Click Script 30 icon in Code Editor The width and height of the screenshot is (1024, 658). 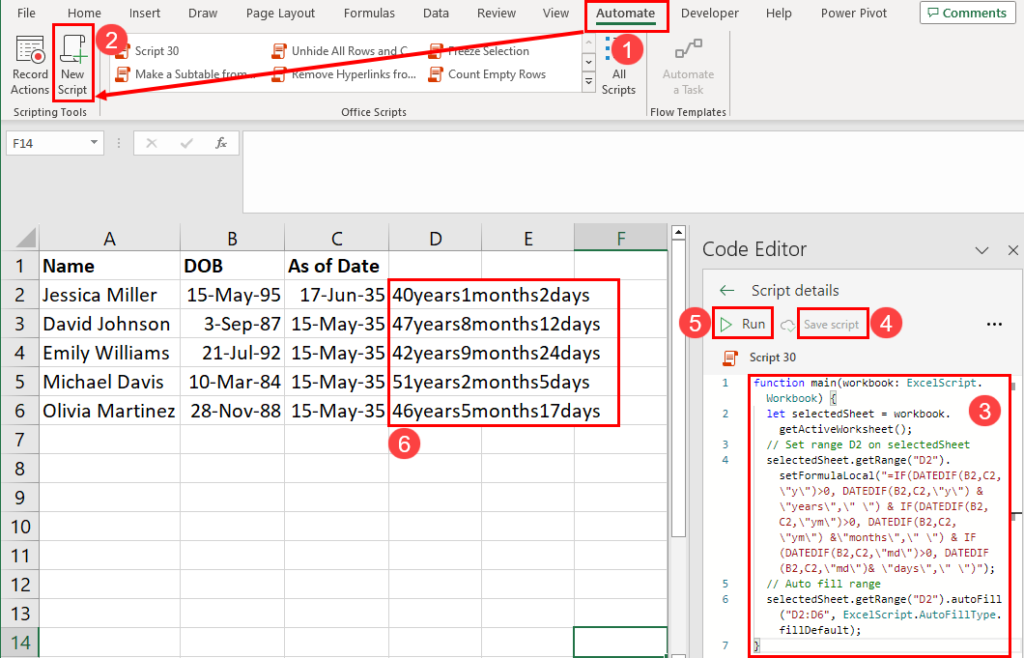(x=730, y=358)
